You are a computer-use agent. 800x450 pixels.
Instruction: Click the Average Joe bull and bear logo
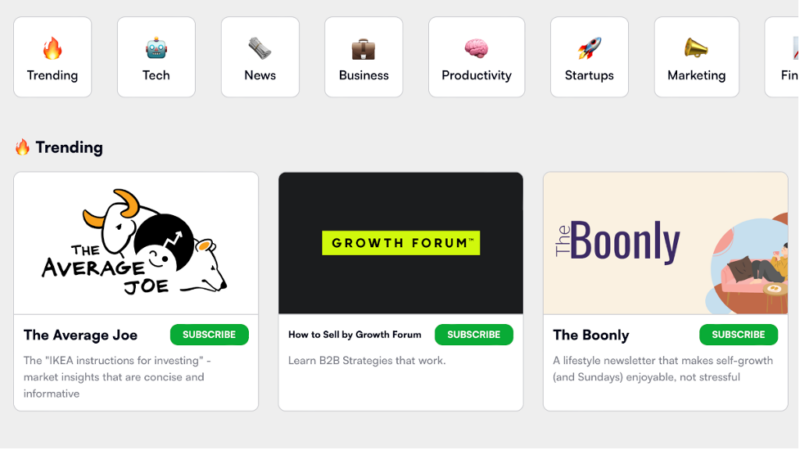(x=136, y=244)
